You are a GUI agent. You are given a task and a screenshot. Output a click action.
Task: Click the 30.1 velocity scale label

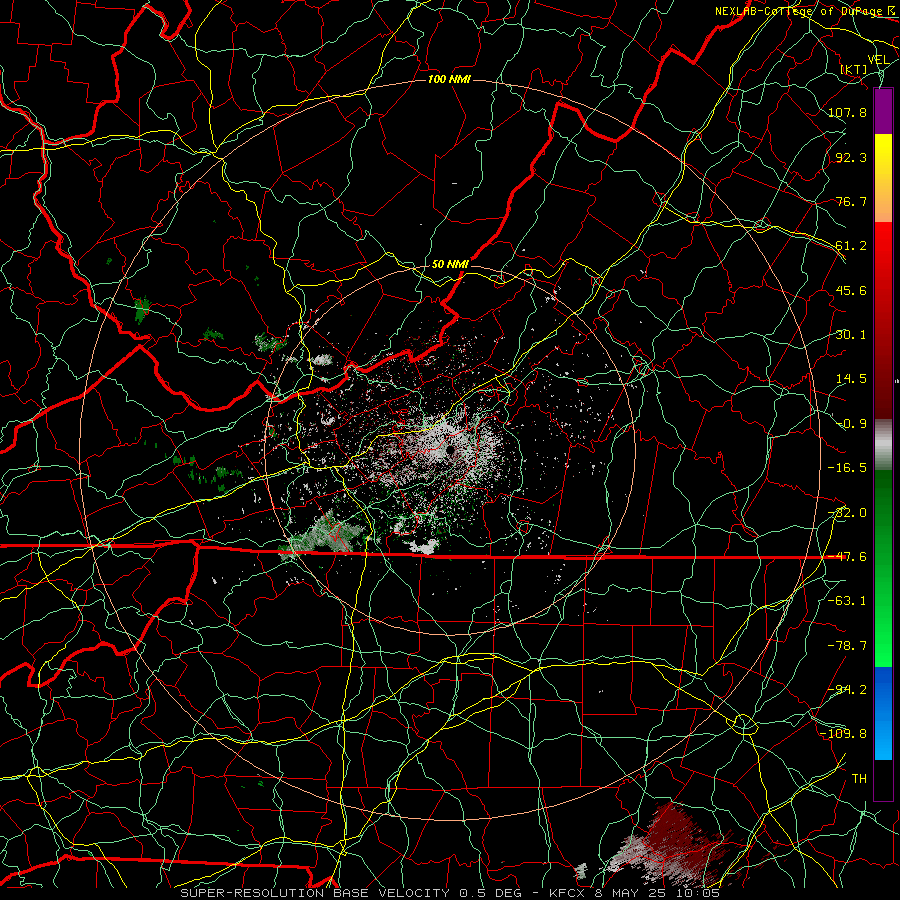(851, 335)
